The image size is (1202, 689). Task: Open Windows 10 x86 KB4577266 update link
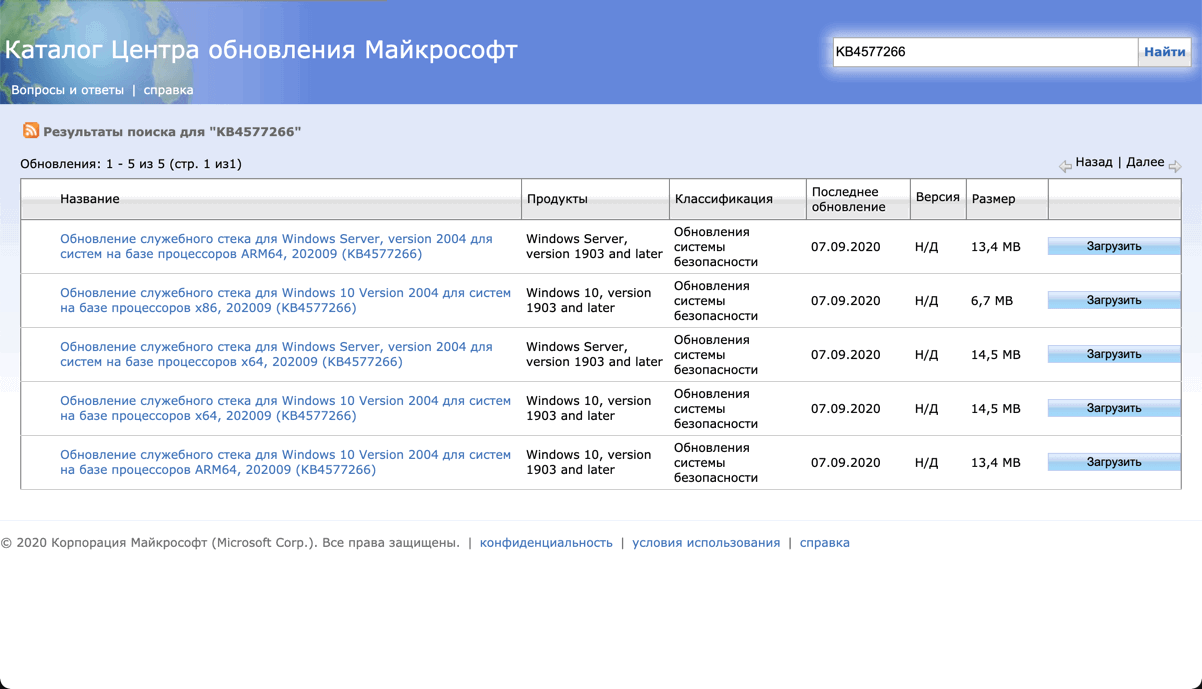point(285,300)
